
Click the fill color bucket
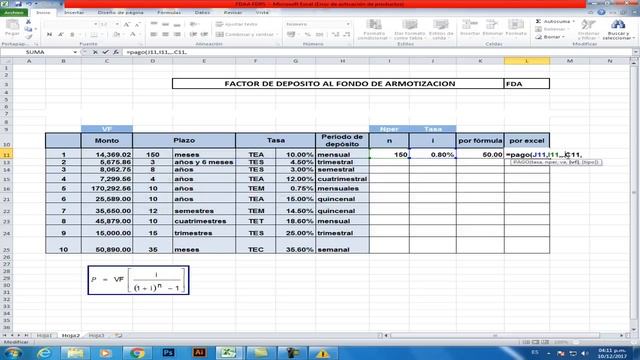click(117, 35)
